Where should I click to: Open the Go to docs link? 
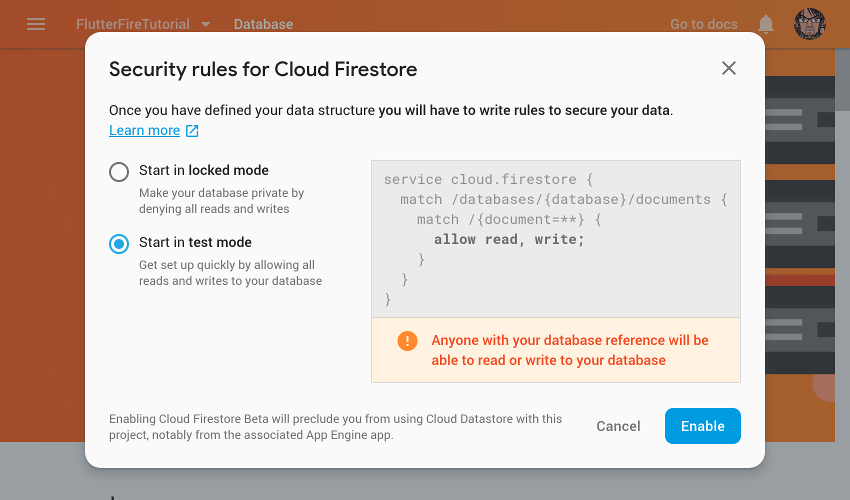coord(704,24)
